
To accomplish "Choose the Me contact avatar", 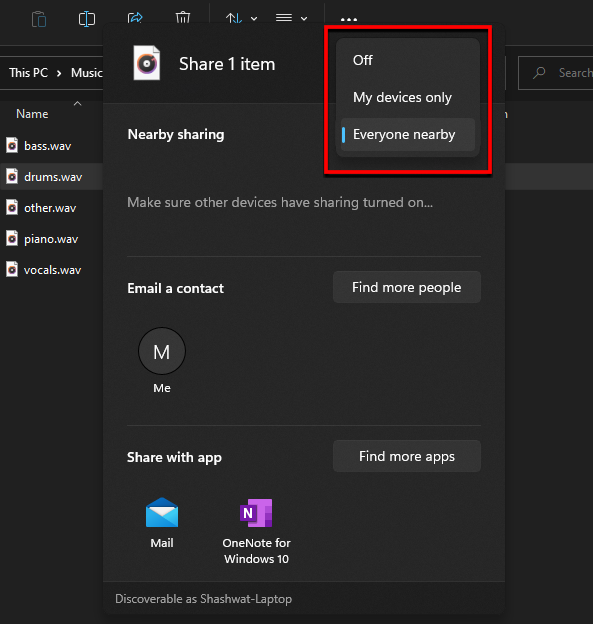I will [x=162, y=351].
